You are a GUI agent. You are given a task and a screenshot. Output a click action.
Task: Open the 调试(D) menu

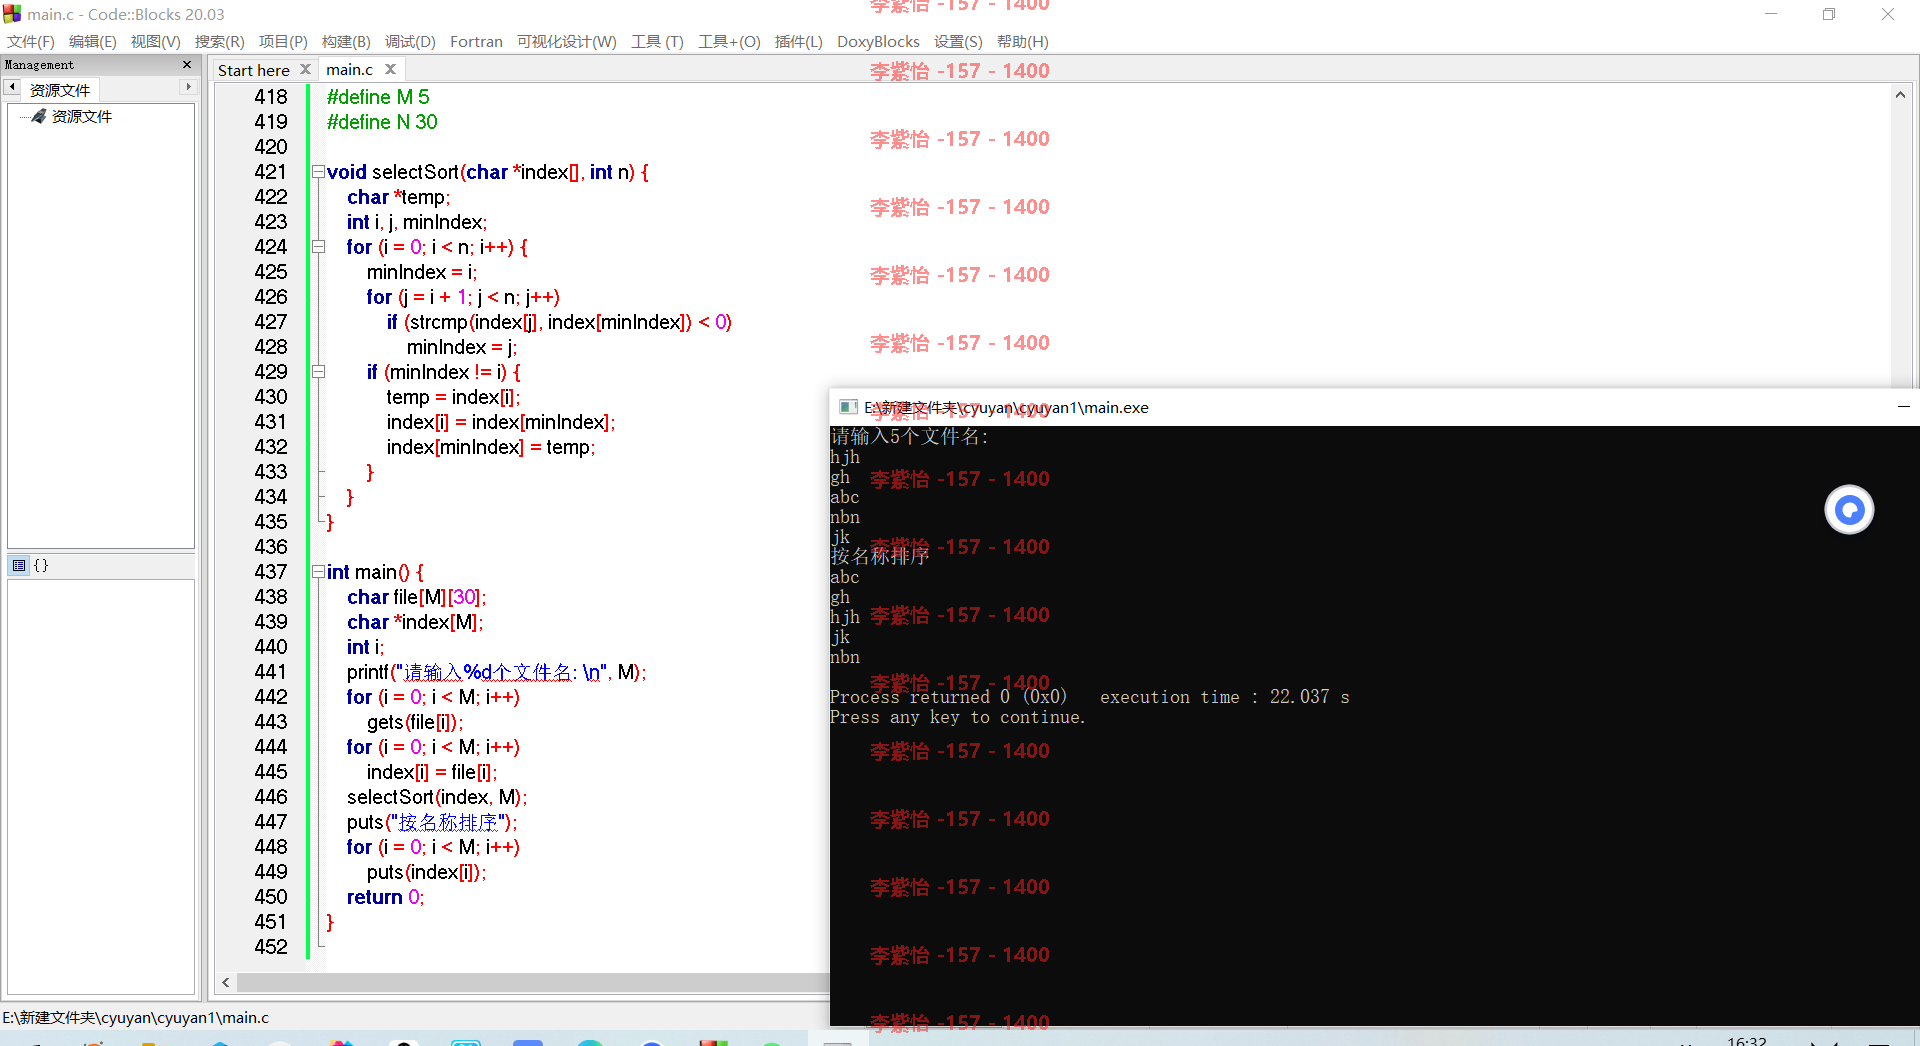point(410,42)
